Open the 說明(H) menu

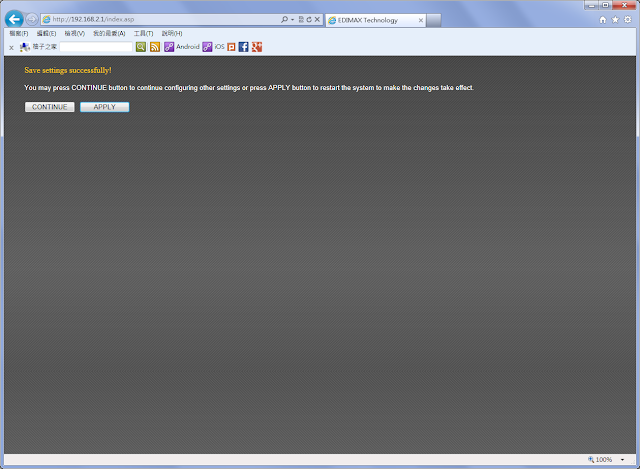[172, 33]
